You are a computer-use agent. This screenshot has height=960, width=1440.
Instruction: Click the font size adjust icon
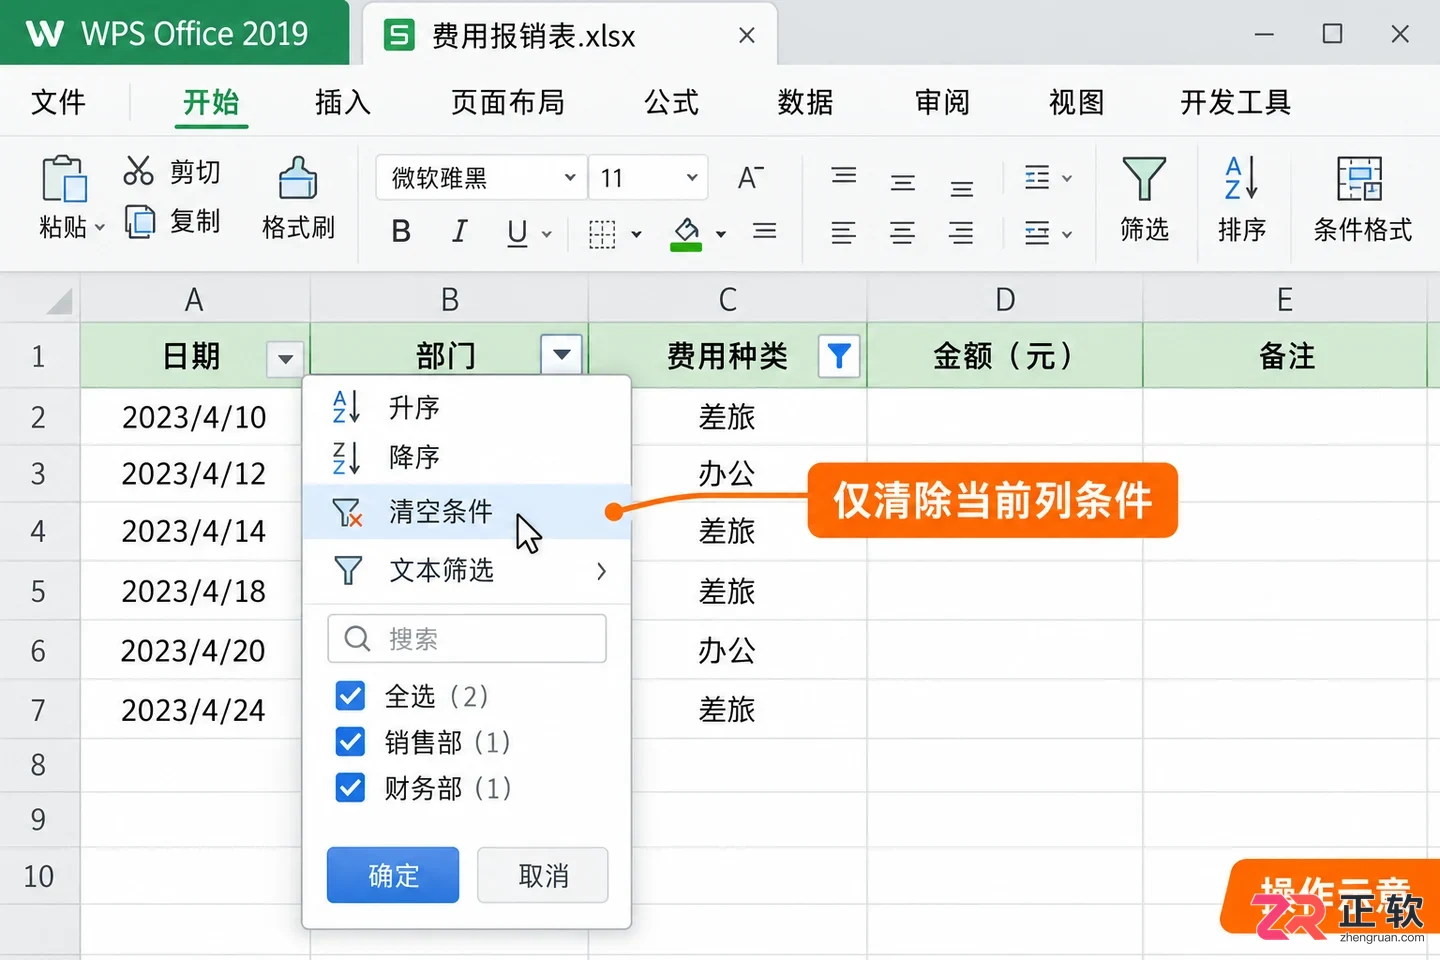click(x=750, y=178)
